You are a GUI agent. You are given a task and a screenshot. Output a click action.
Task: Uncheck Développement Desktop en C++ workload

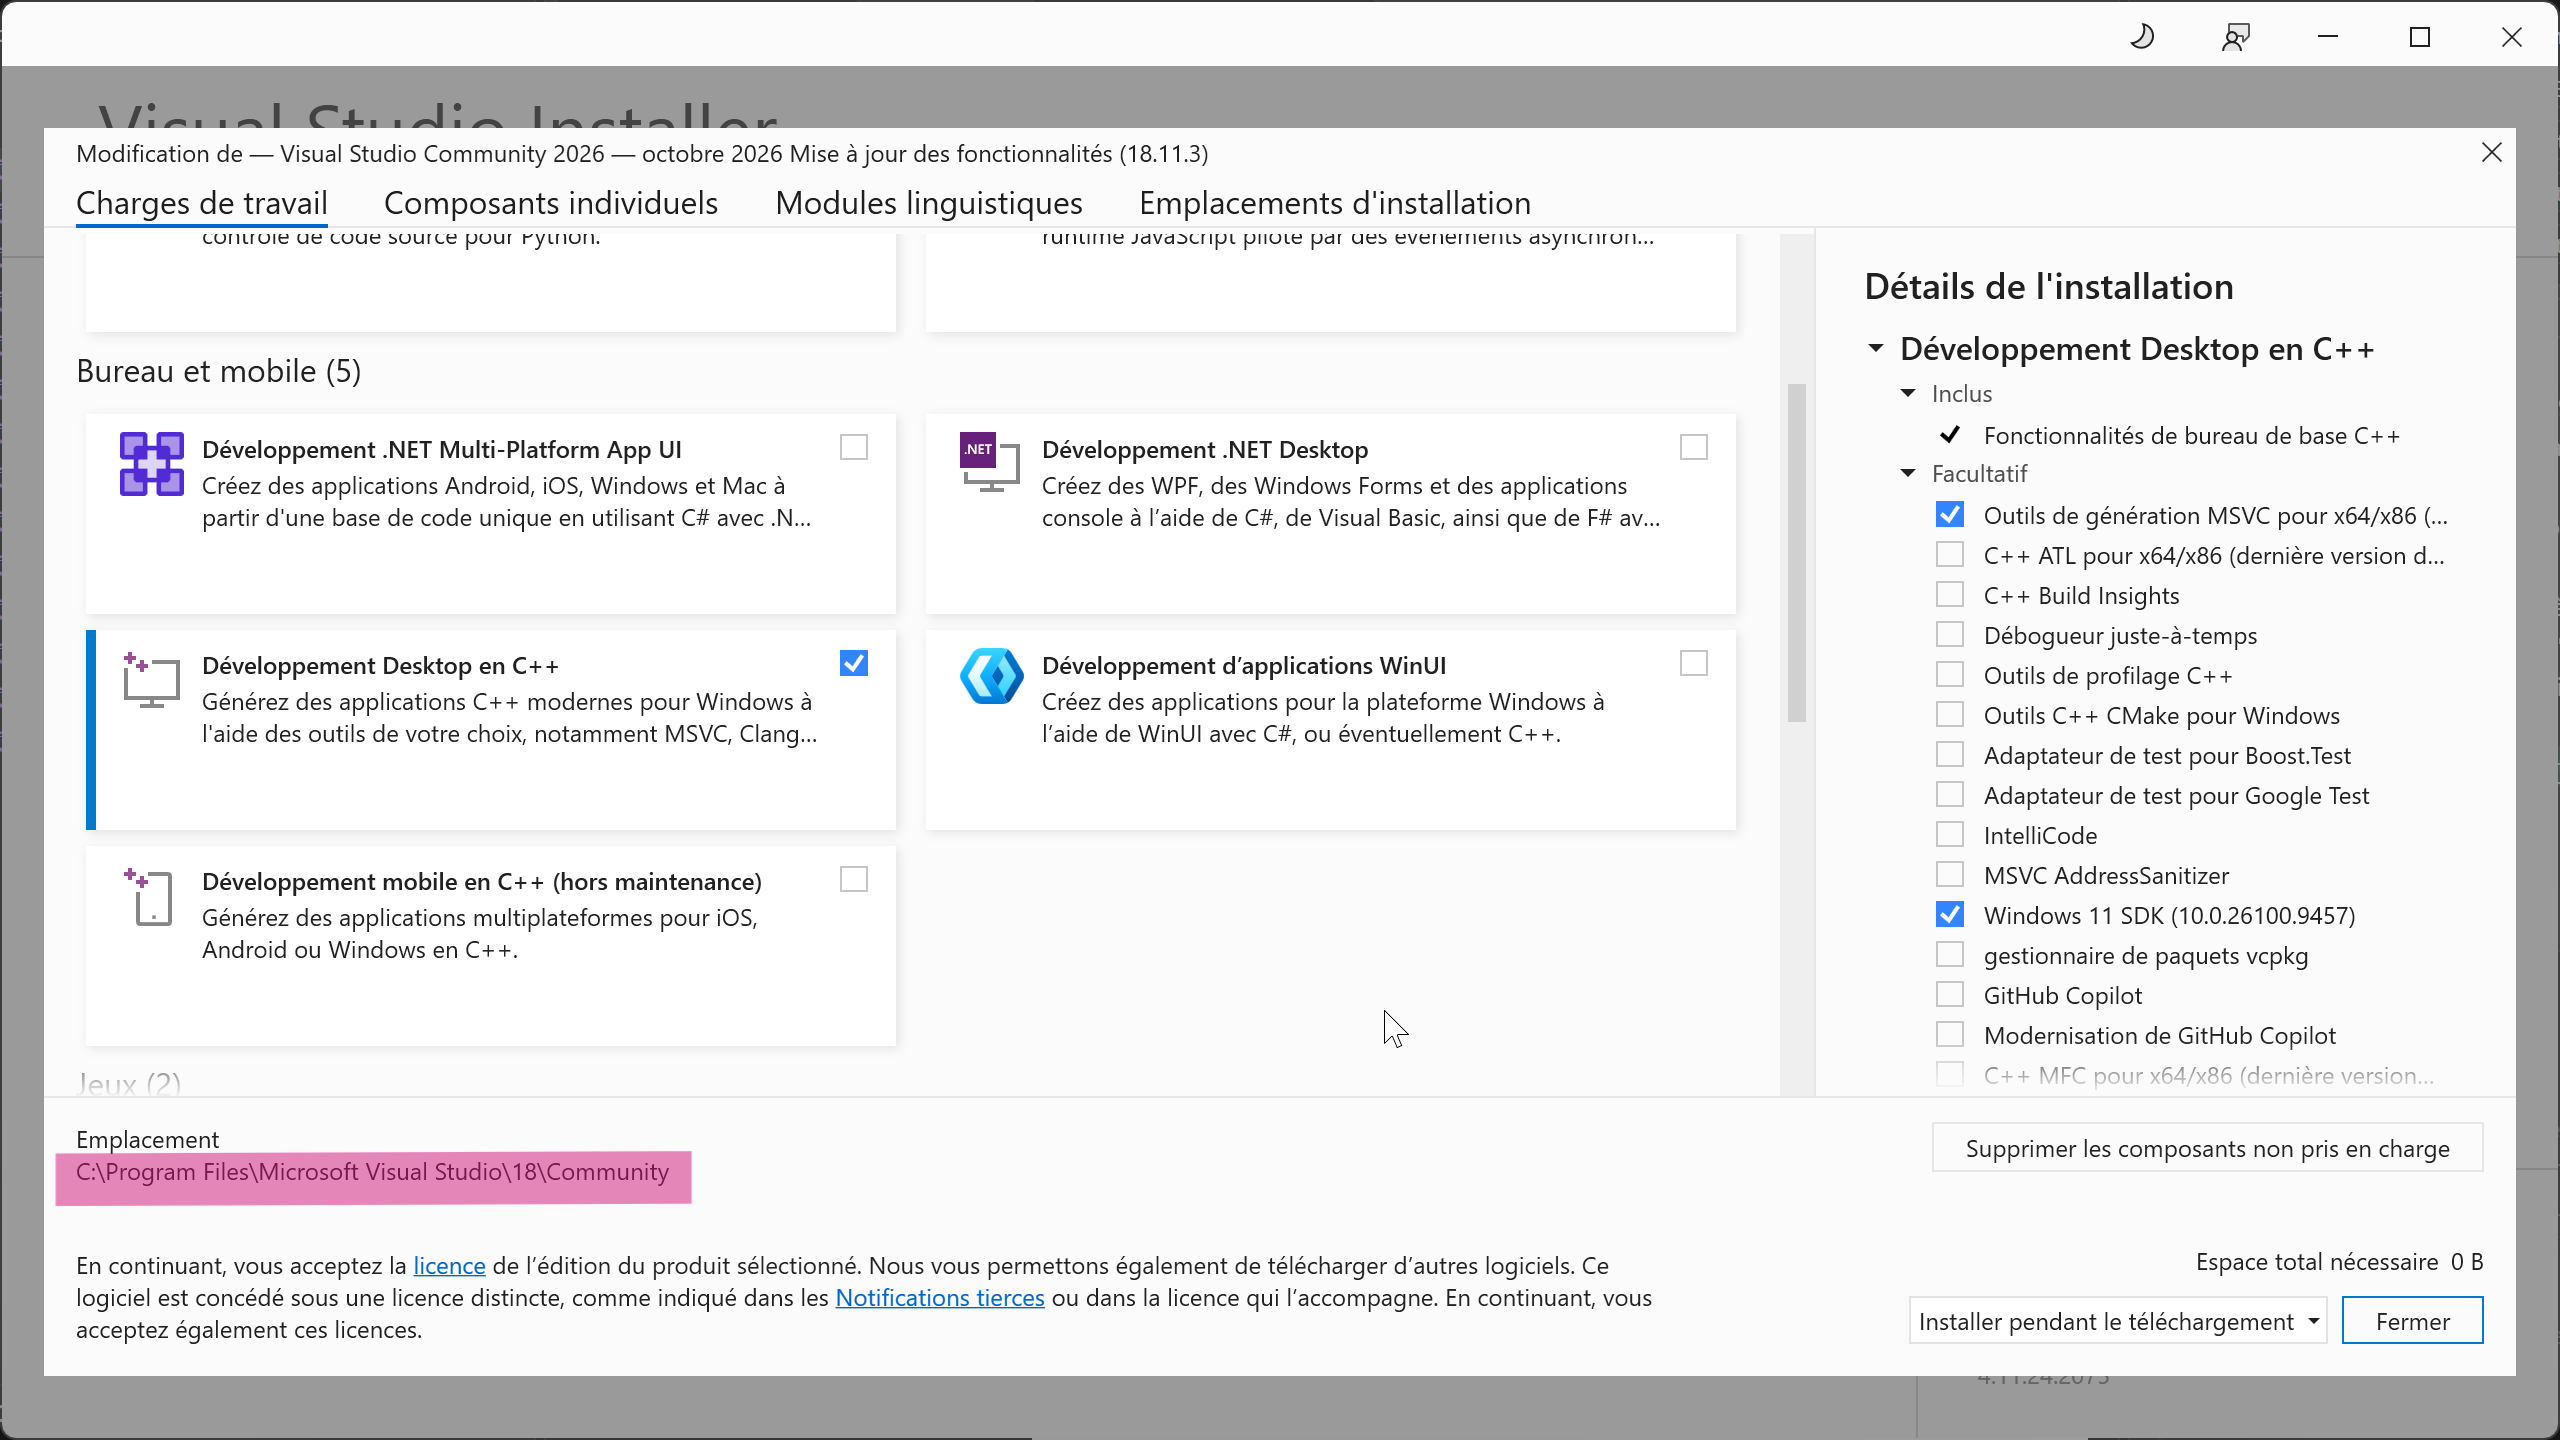[x=854, y=663]
